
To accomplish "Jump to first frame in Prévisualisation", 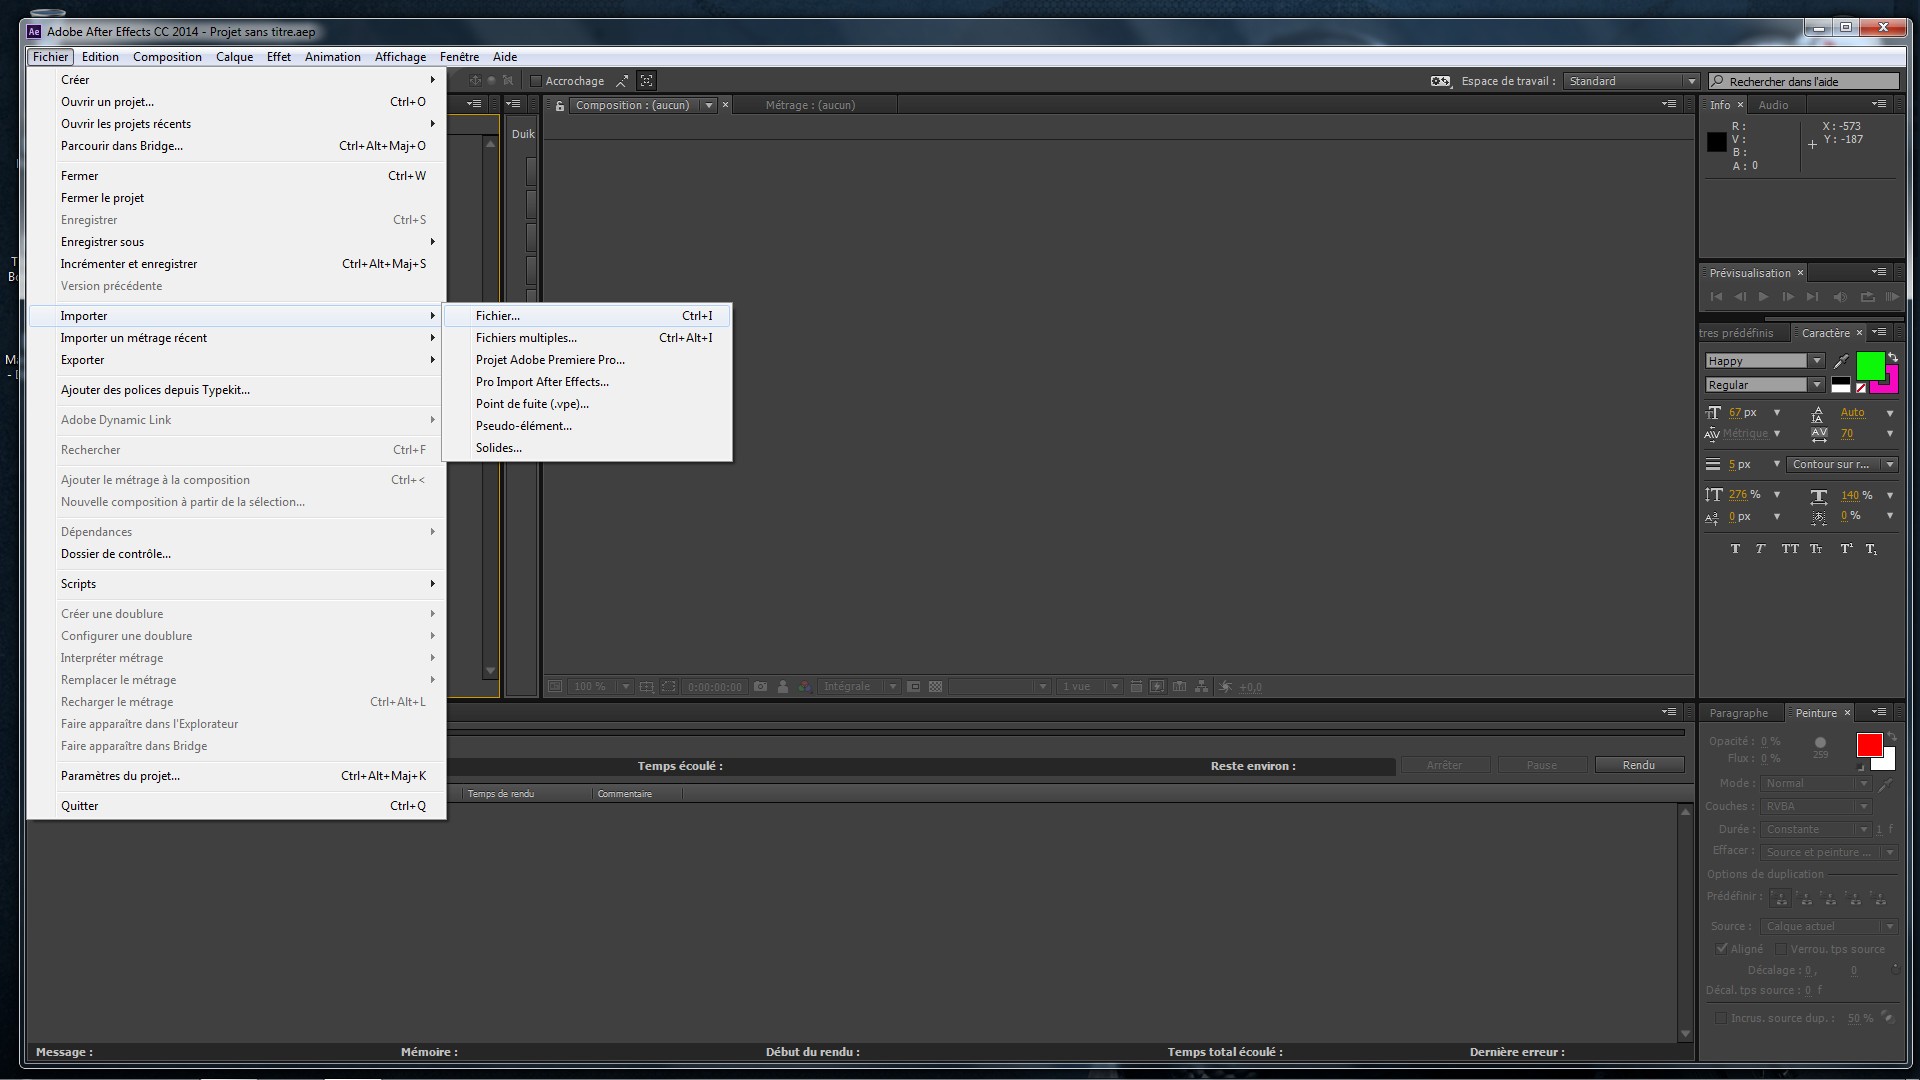I will click(x=1716, y=297).
